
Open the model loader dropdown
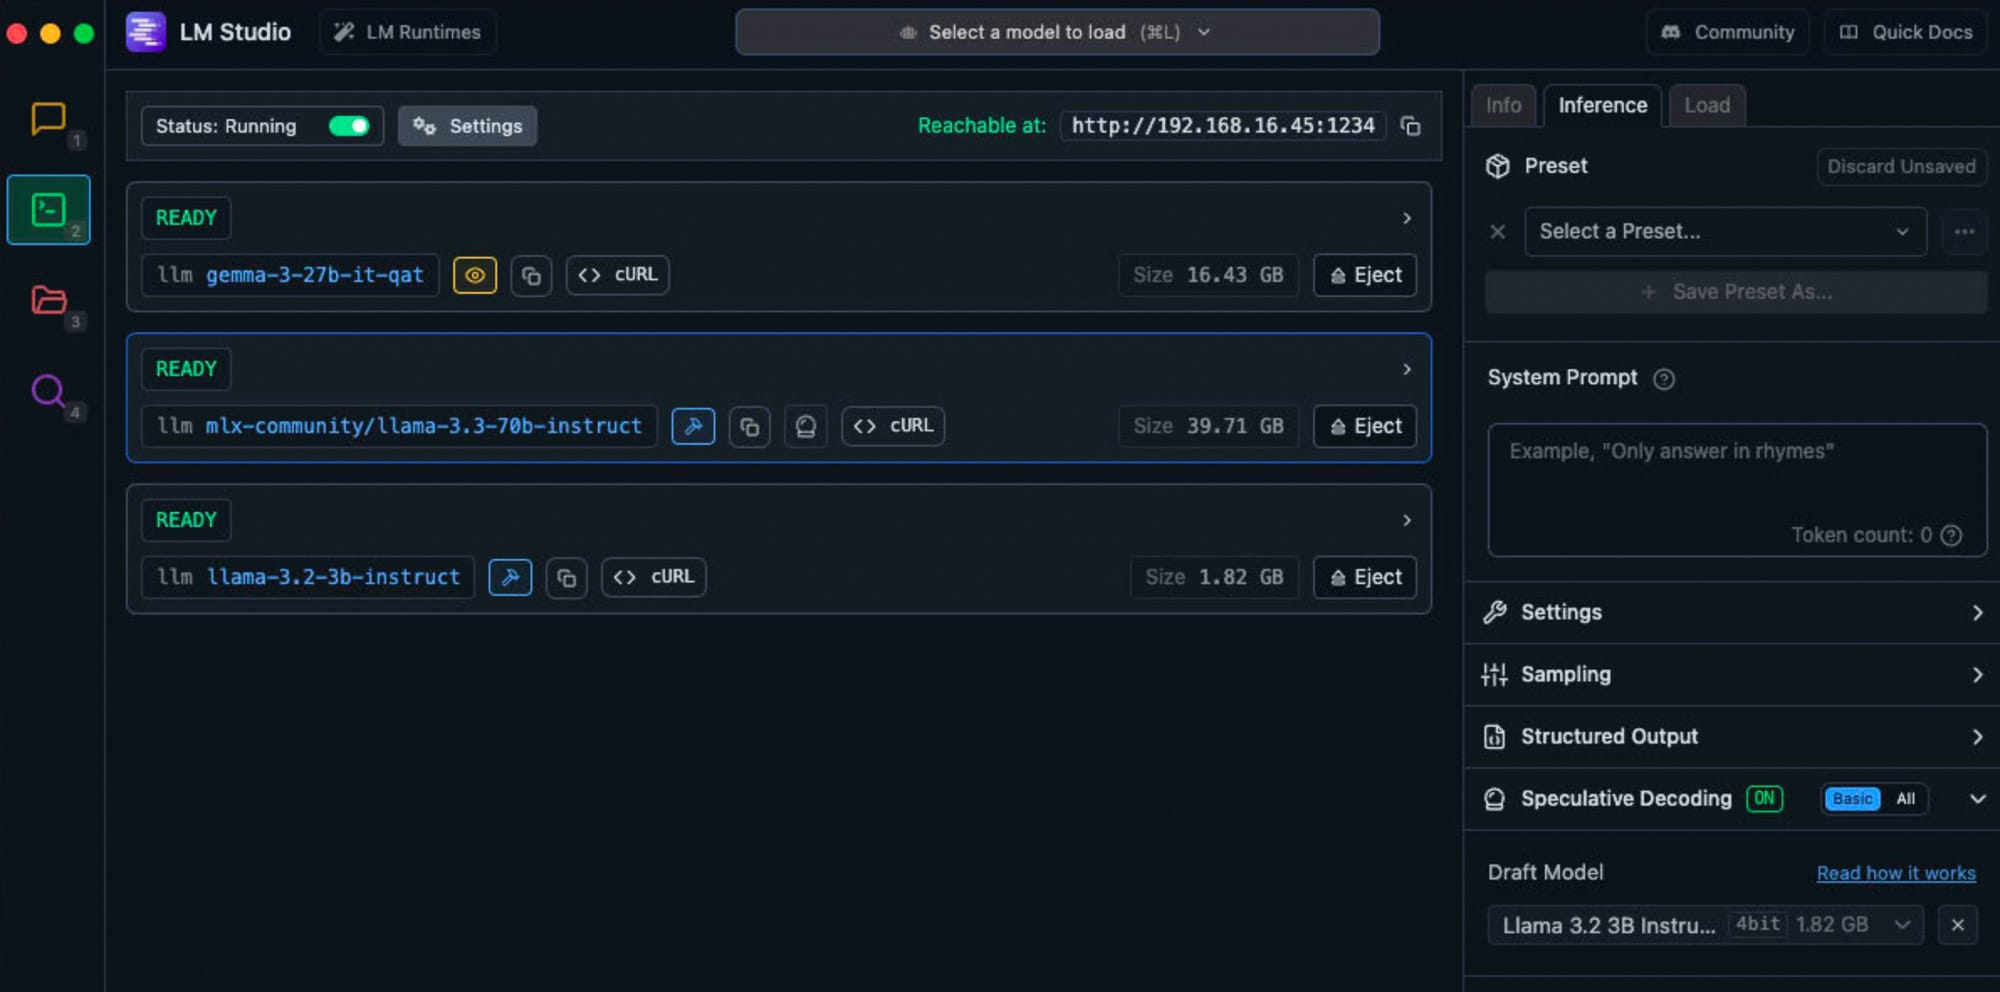pyautogui.click(x=1057, y=32)
